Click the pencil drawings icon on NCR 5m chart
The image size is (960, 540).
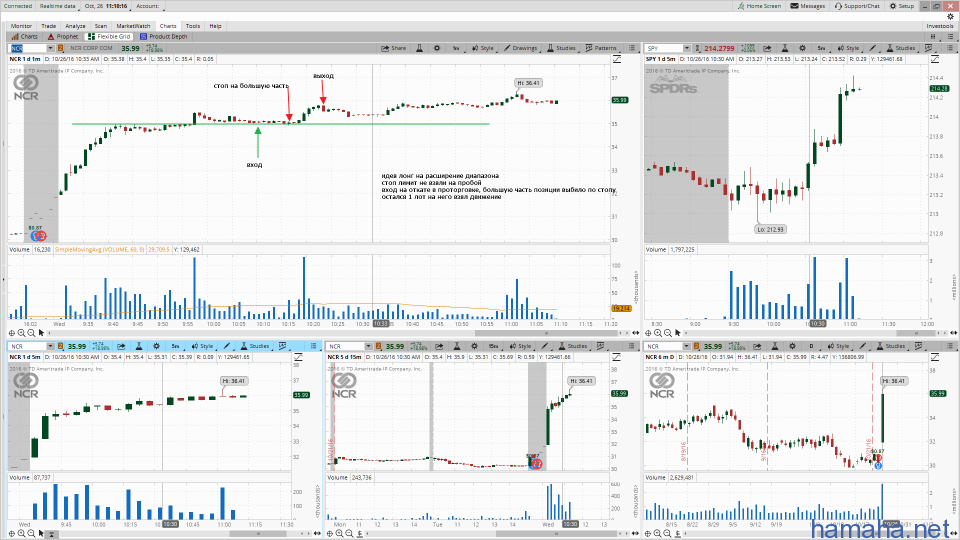pos(227,346)
